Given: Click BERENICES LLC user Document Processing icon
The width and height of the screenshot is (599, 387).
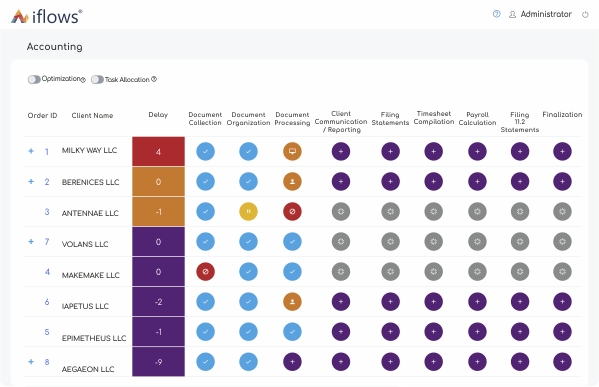Looking at the screenshot, I should point(292,181).
